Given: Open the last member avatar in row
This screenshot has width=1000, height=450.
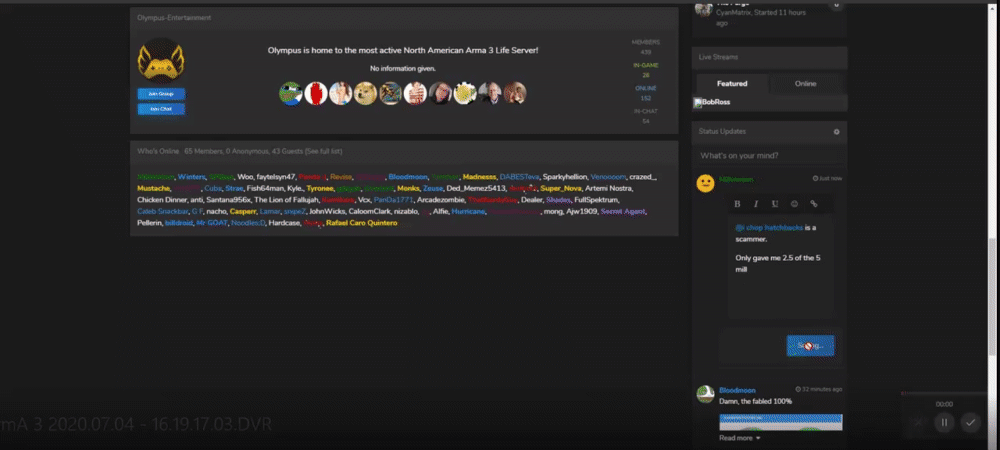Looking at the screenshot, I should click(515, 94).
